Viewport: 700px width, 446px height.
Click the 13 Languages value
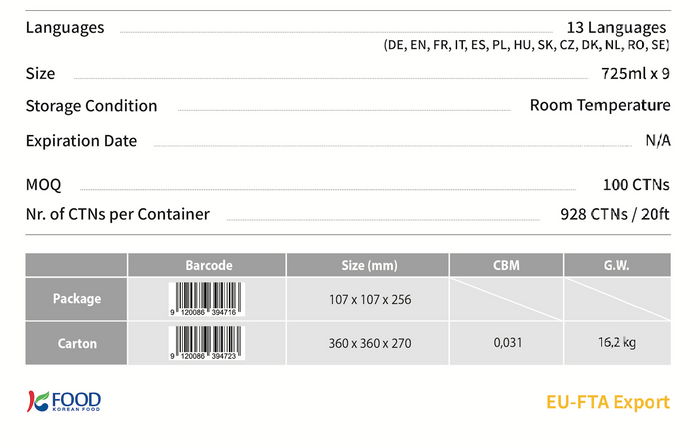point(616,28)
